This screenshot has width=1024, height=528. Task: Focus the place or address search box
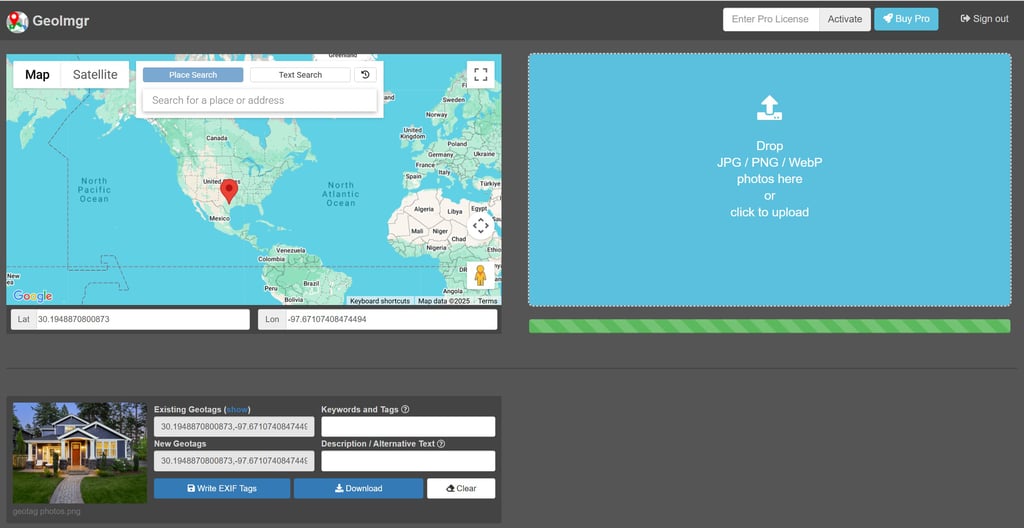pos(260,100)
